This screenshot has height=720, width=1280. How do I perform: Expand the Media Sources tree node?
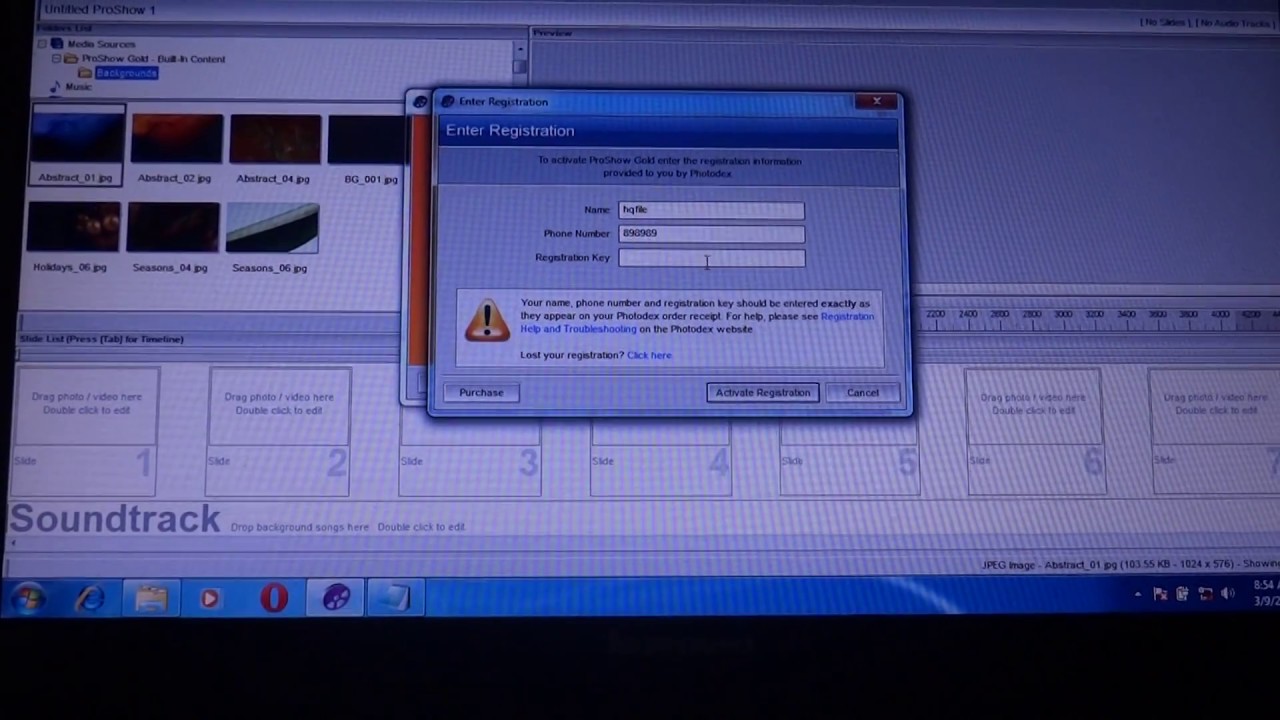(42, 44)
